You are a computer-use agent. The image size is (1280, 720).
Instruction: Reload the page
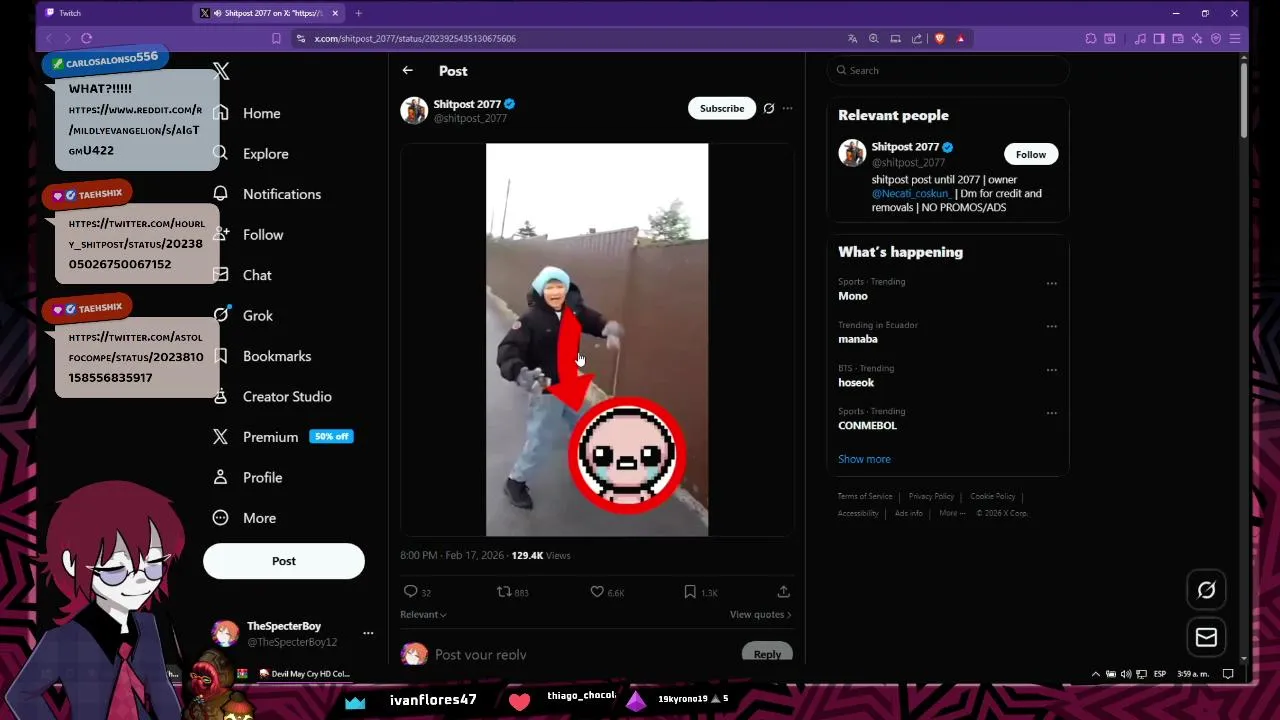click(x=87, y=38)
